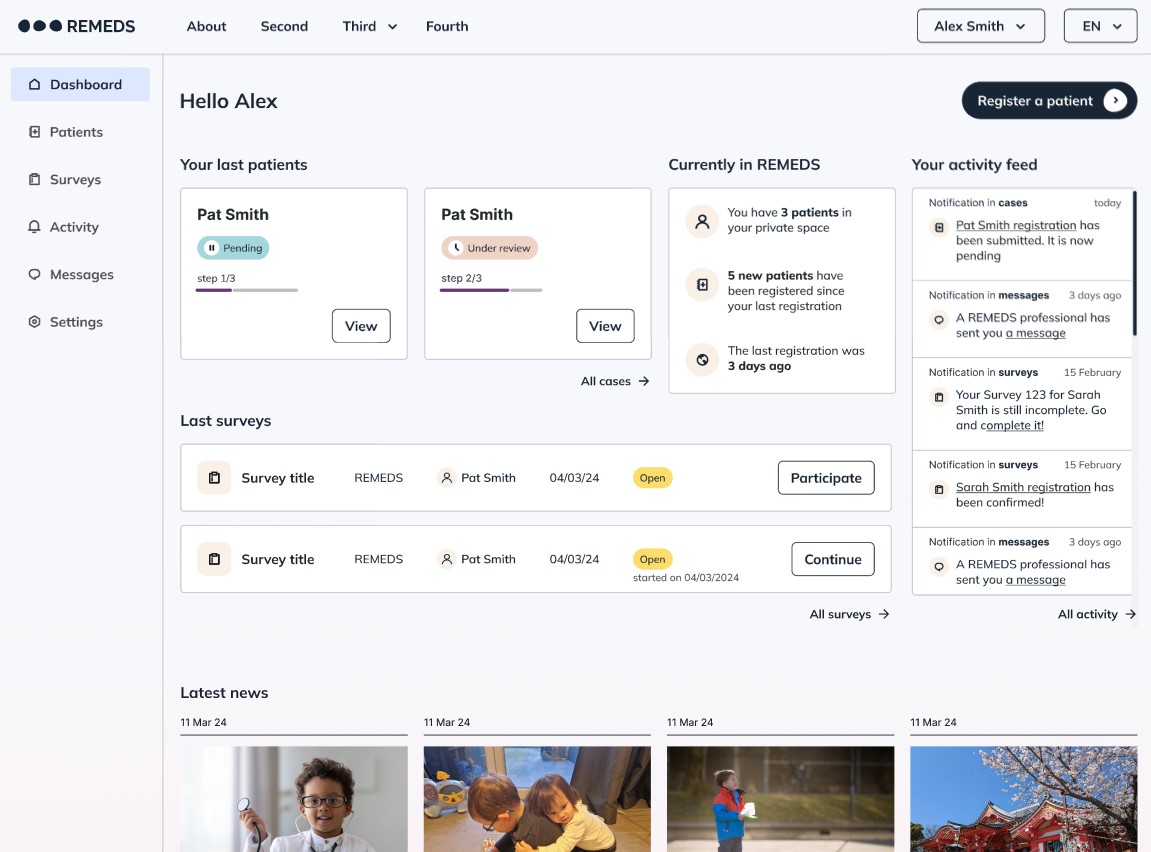The image size is (1151, 852).
Task: Click the Dashboard home icon in sidebar
Action: [35, 85]
